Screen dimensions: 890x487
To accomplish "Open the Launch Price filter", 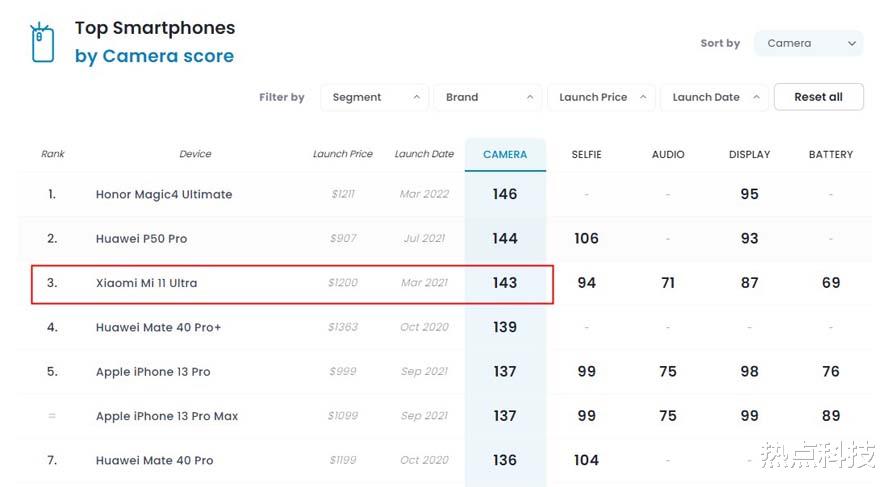I will (601, 97).
